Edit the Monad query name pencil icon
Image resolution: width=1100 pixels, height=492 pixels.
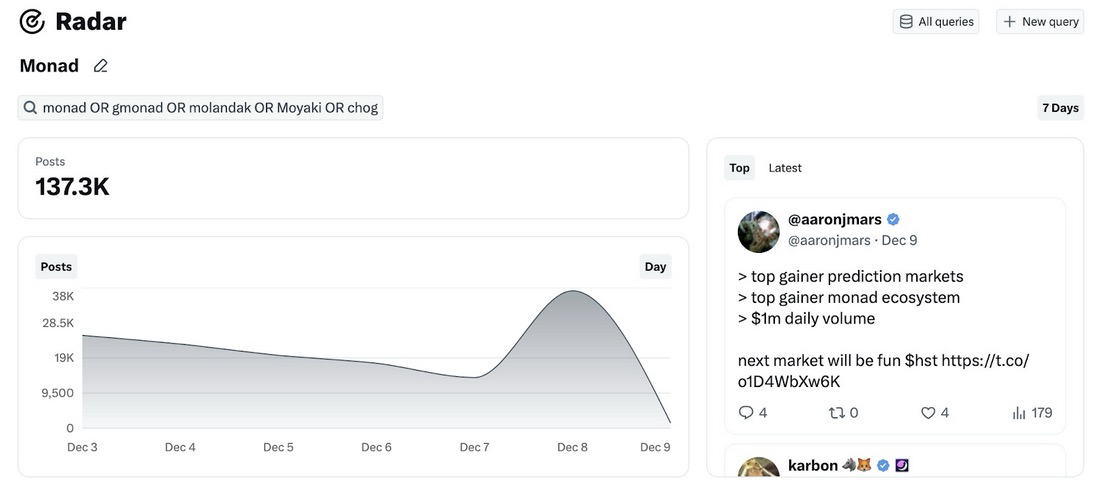(x=100, y=66)
